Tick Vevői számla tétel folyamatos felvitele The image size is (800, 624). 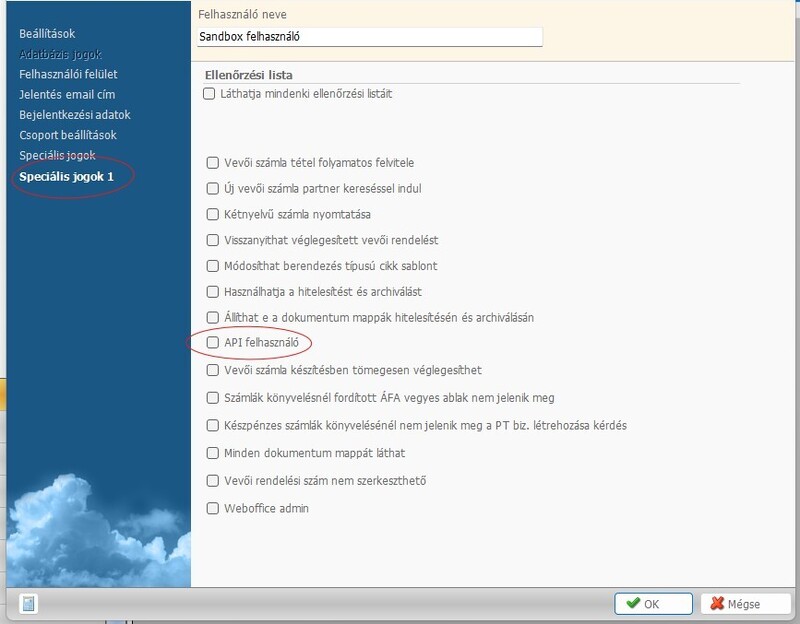(212, 161)
